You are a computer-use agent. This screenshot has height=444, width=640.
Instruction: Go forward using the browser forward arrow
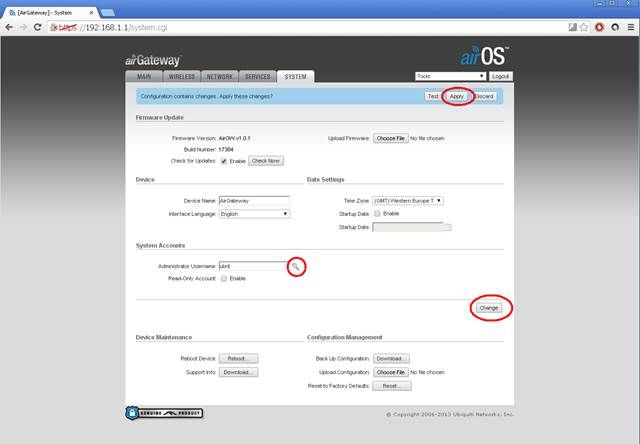23,27
